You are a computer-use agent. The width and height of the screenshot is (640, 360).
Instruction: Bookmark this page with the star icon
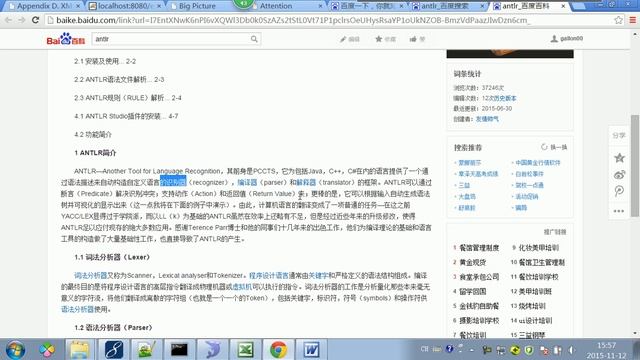pos(618,20)
